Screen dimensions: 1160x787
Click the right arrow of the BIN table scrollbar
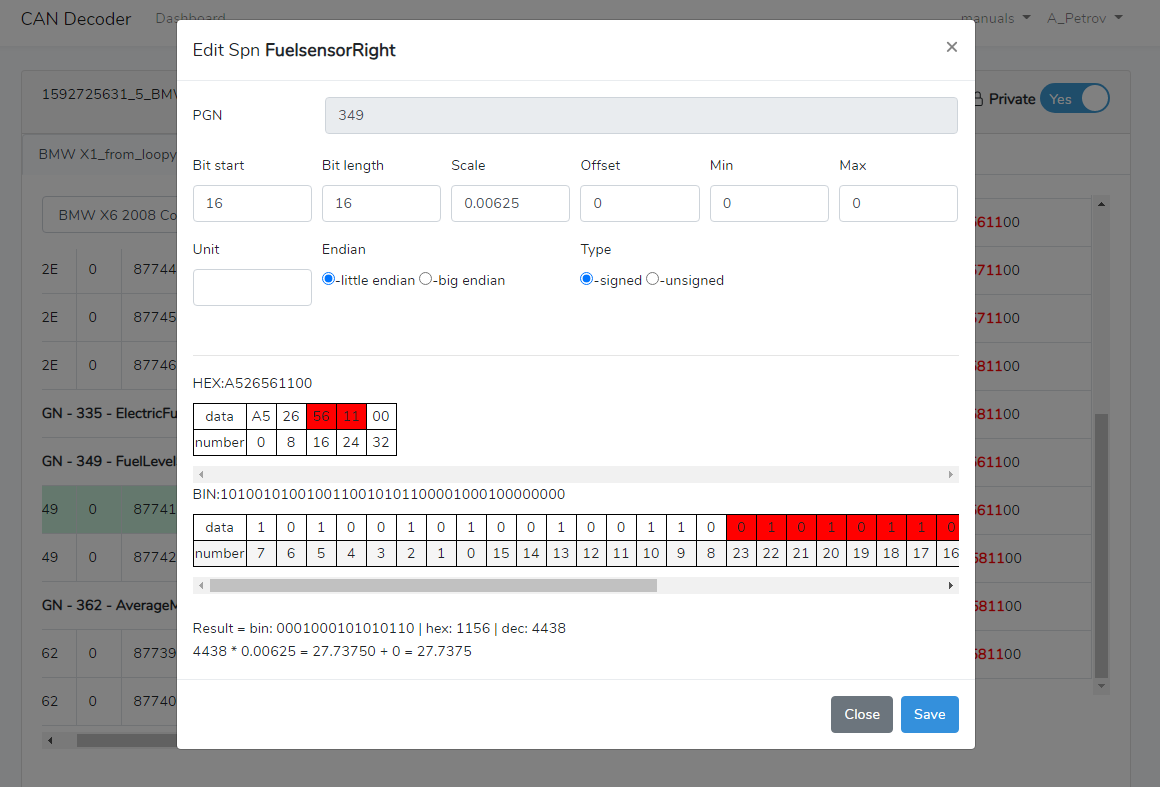click(x=950, y=585)
